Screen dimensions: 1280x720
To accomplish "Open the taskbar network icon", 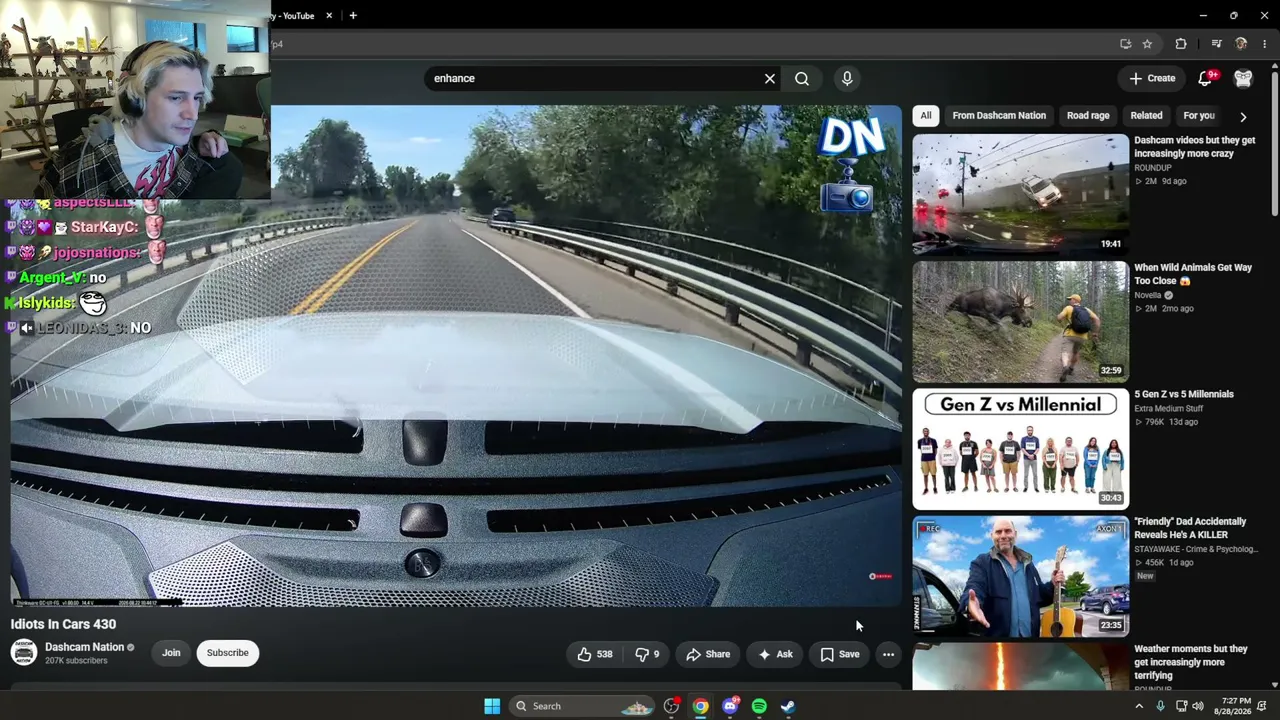I will (x=1181, y=706).
